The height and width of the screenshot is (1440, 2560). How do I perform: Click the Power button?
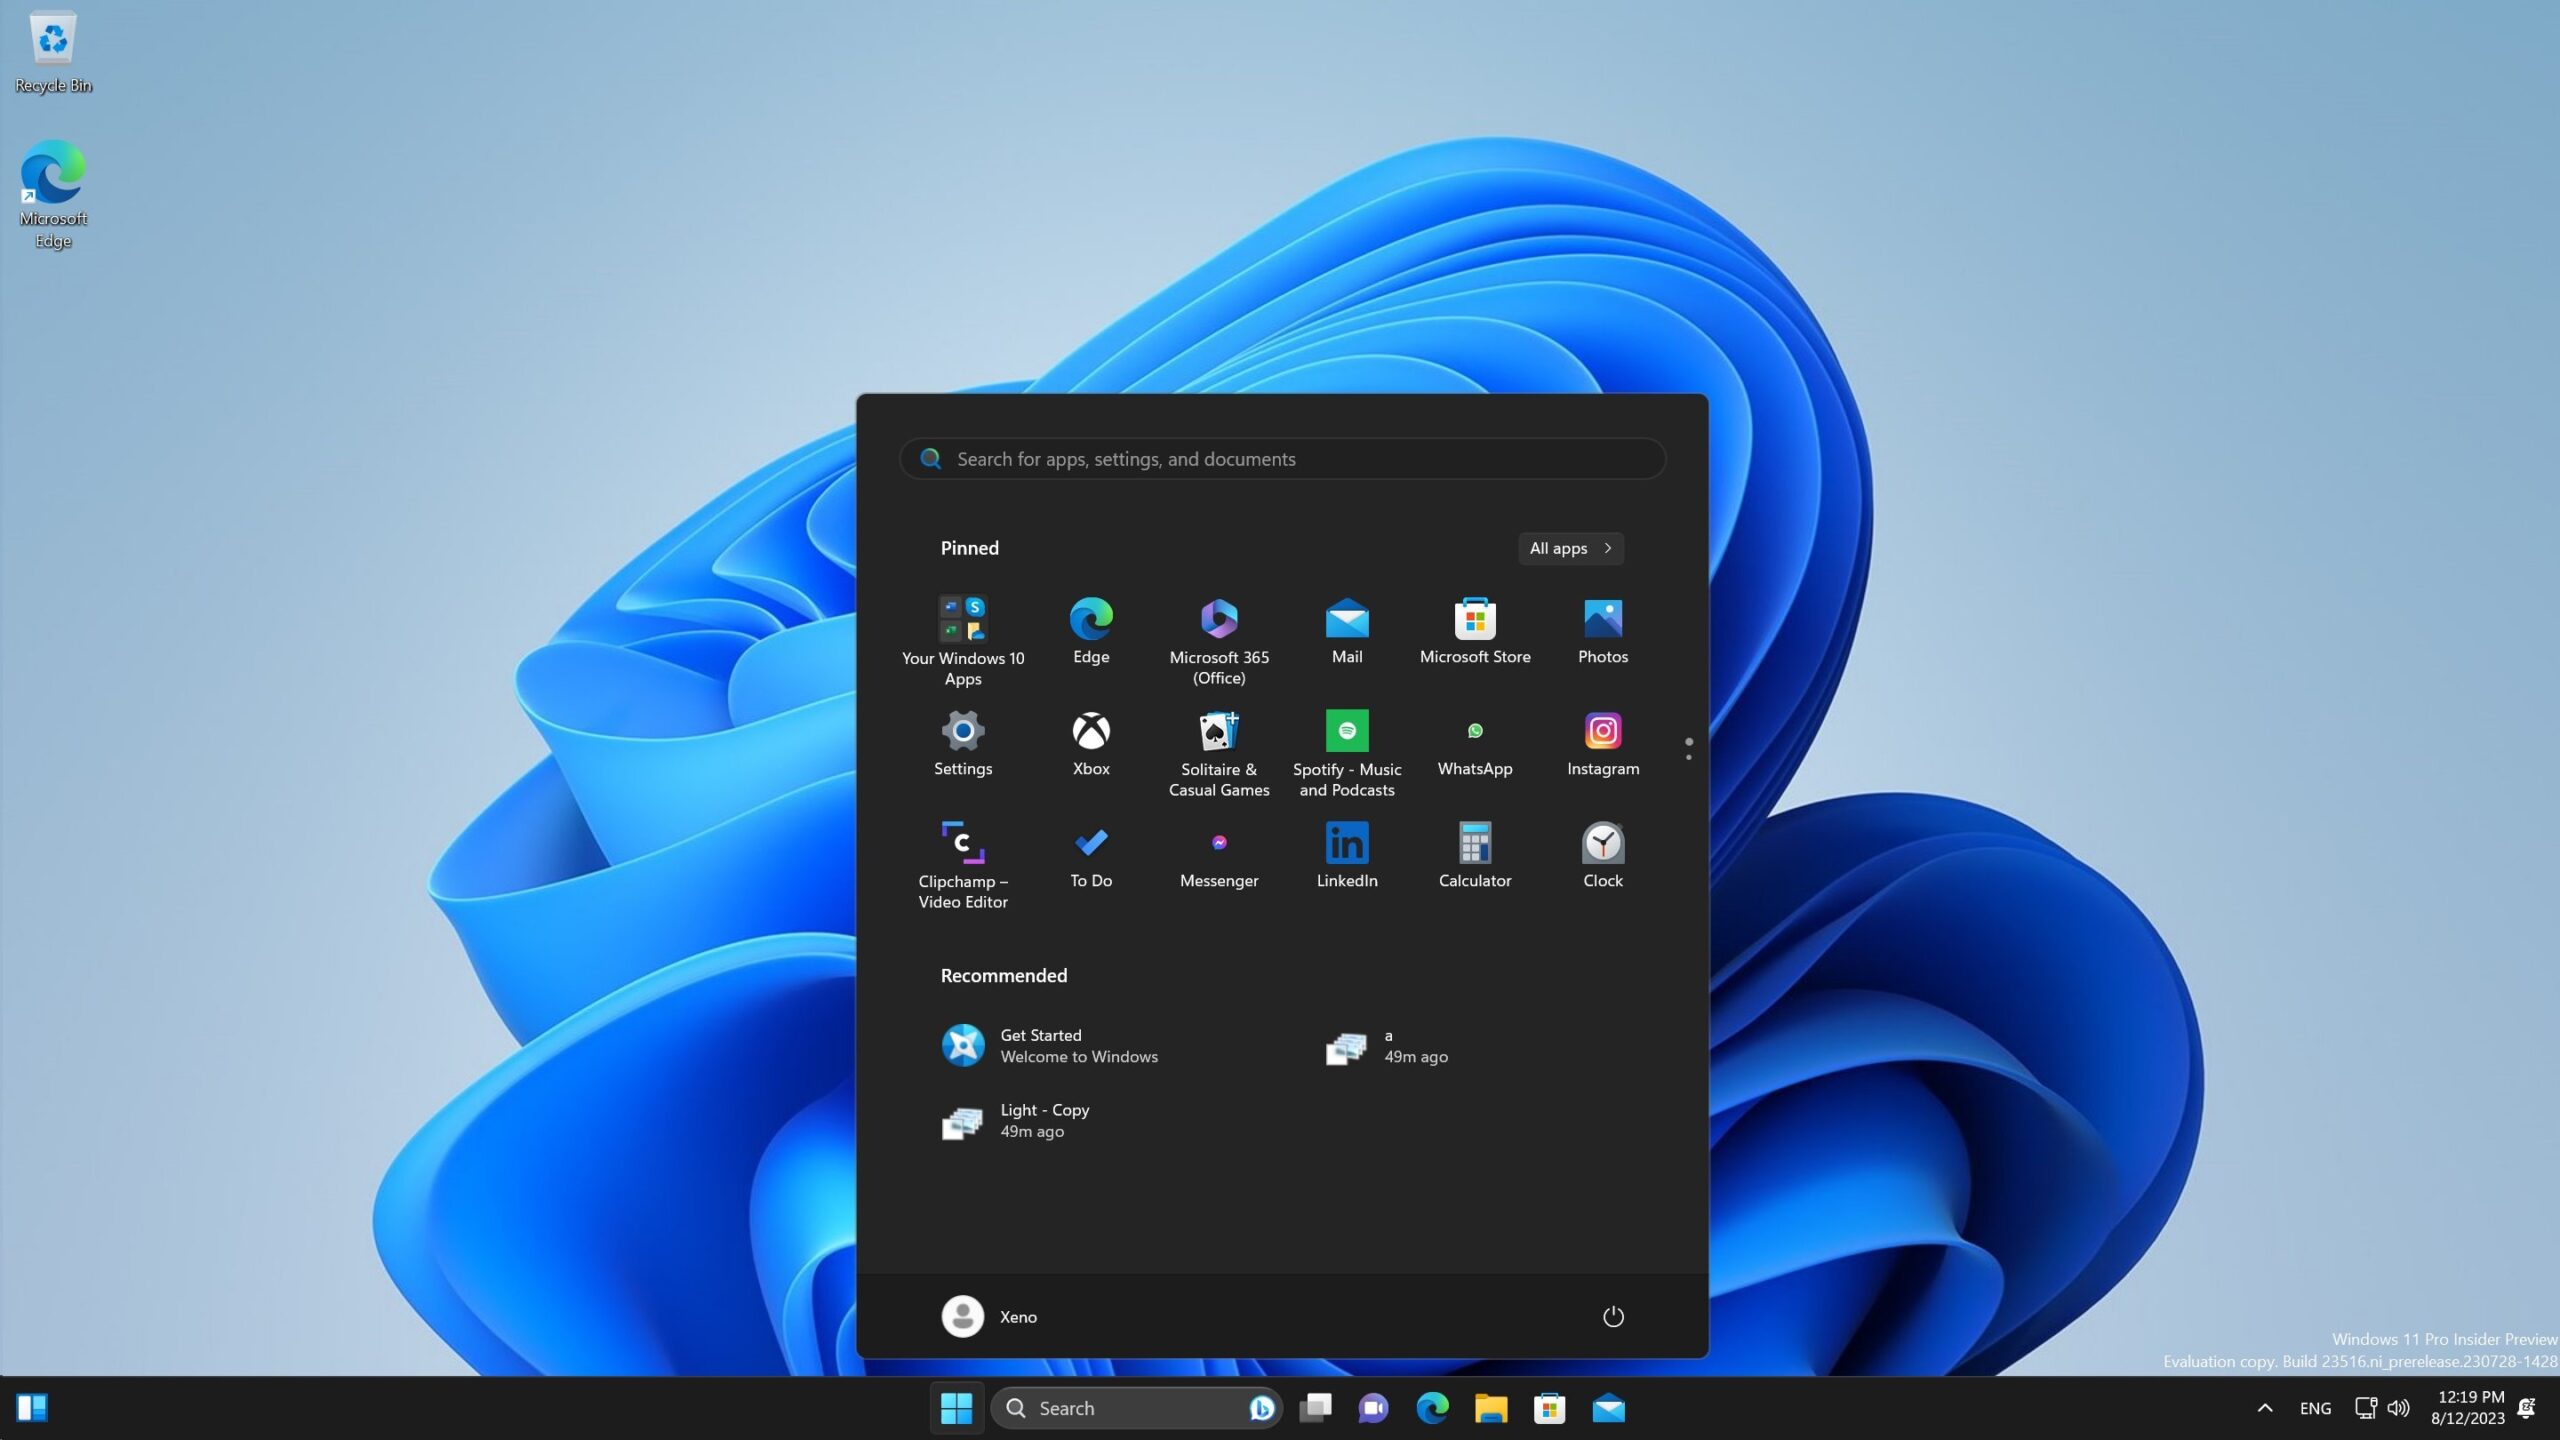1613,1317
